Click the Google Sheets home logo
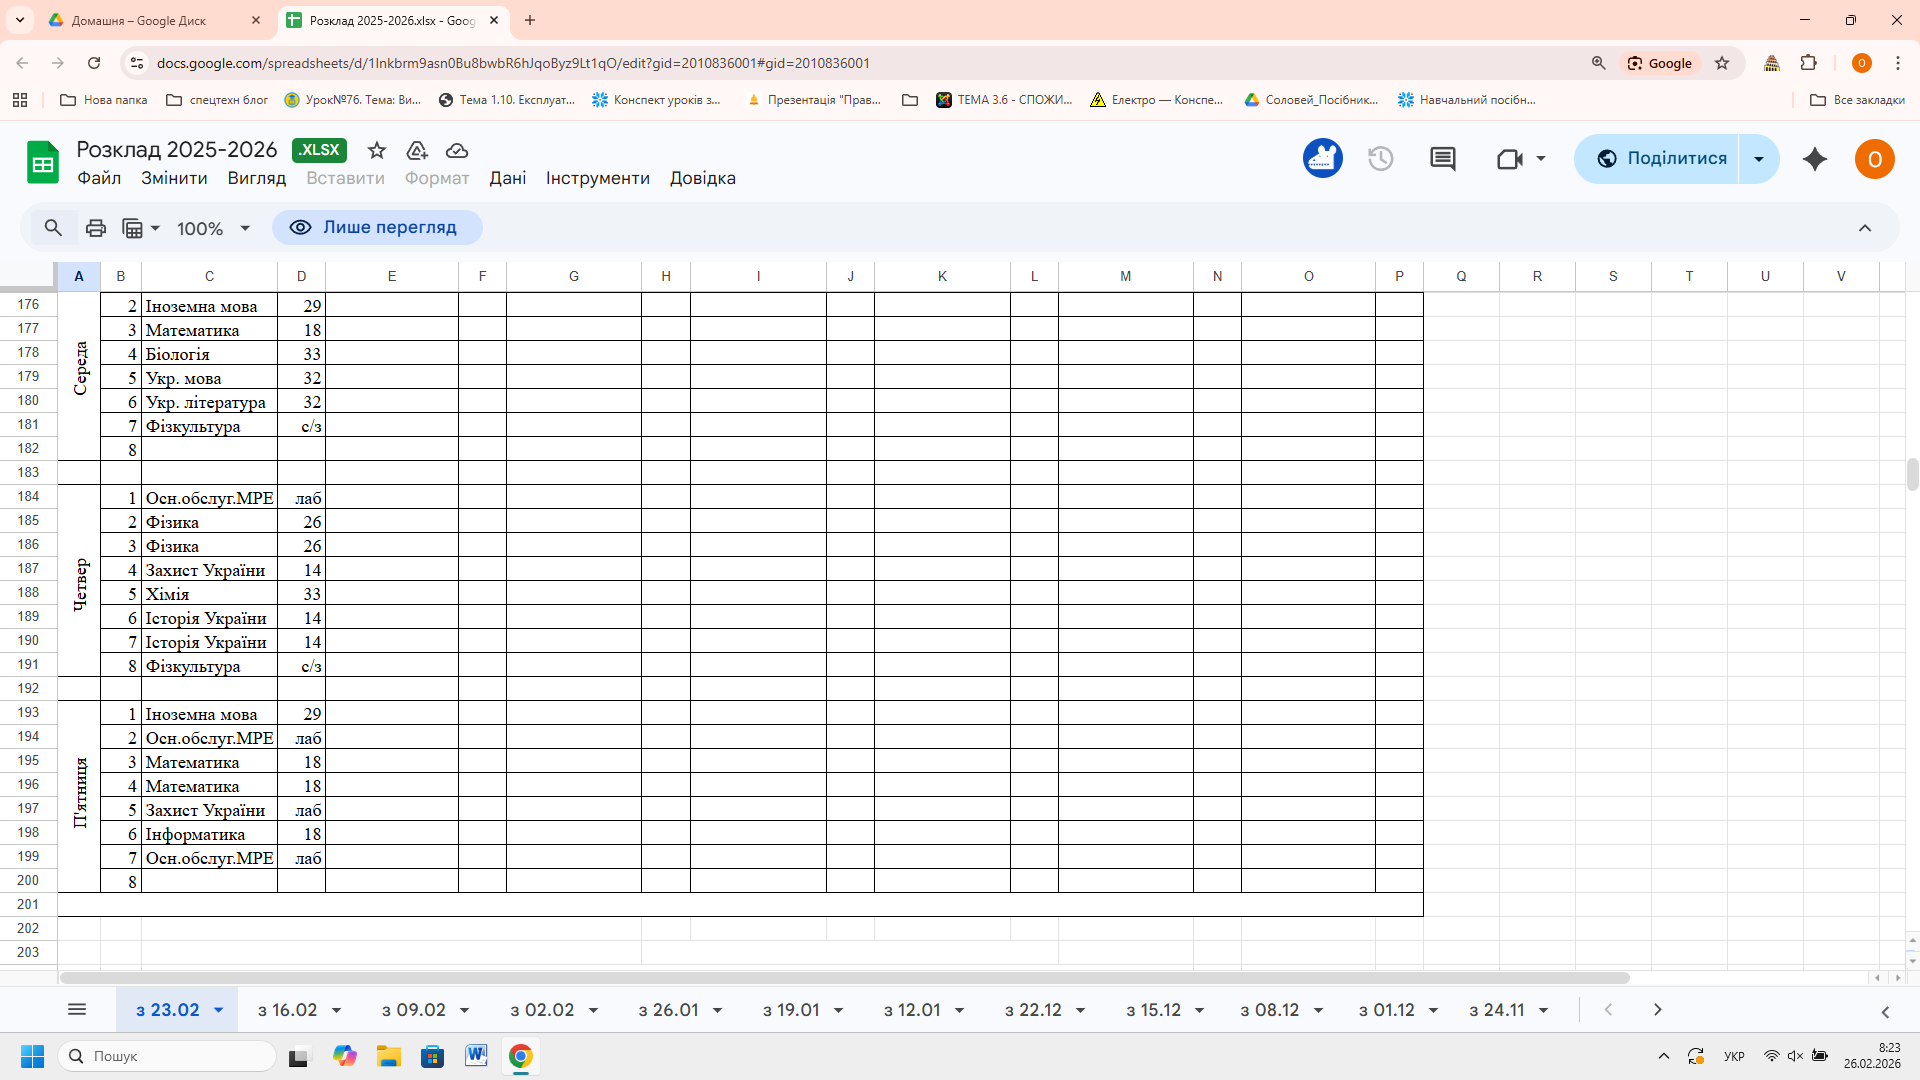 (x=43, y=162)
